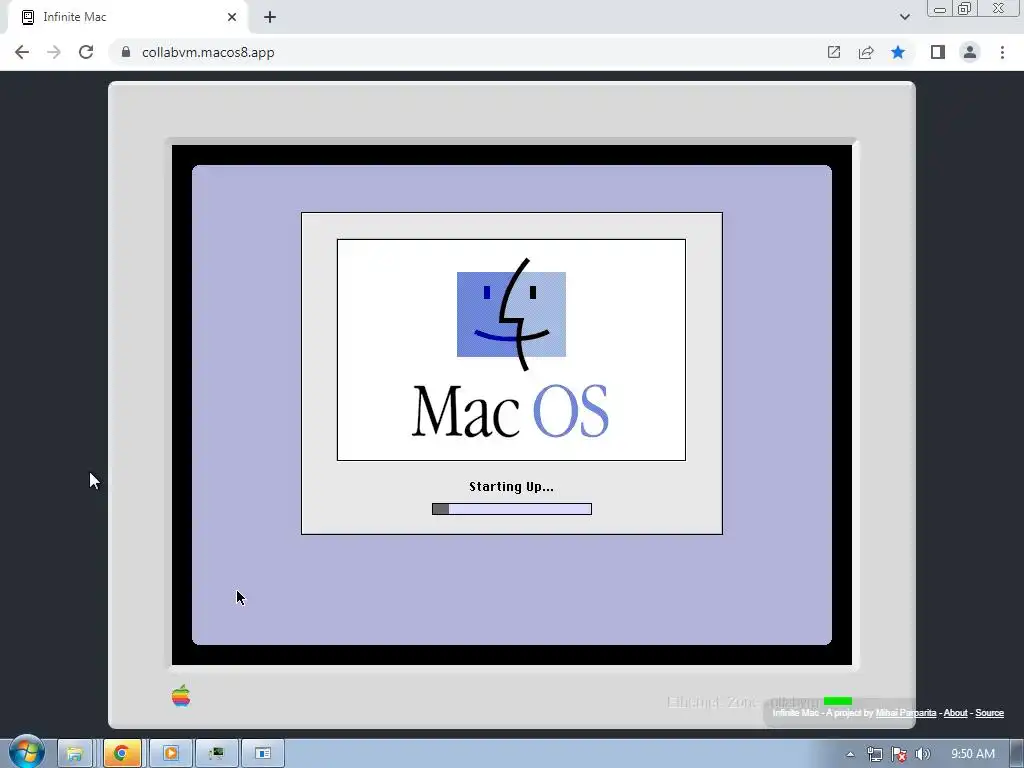Go back to the previous page
Screen dimensions: 1024x768
pos(22,52)
